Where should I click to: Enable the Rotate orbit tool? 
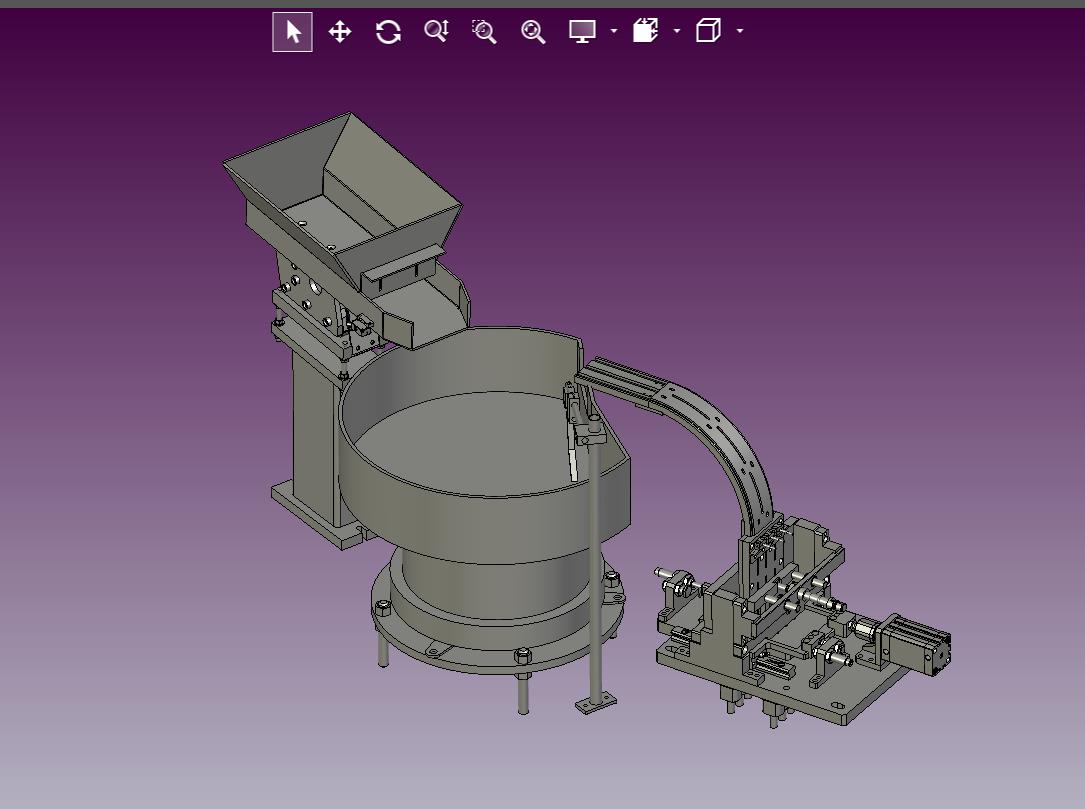pos(388,32)
